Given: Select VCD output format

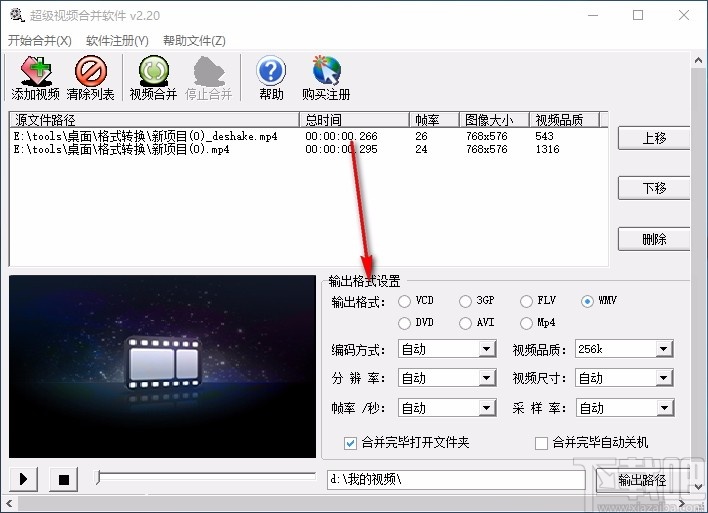Looking at the screenshot, I should 404,301.
